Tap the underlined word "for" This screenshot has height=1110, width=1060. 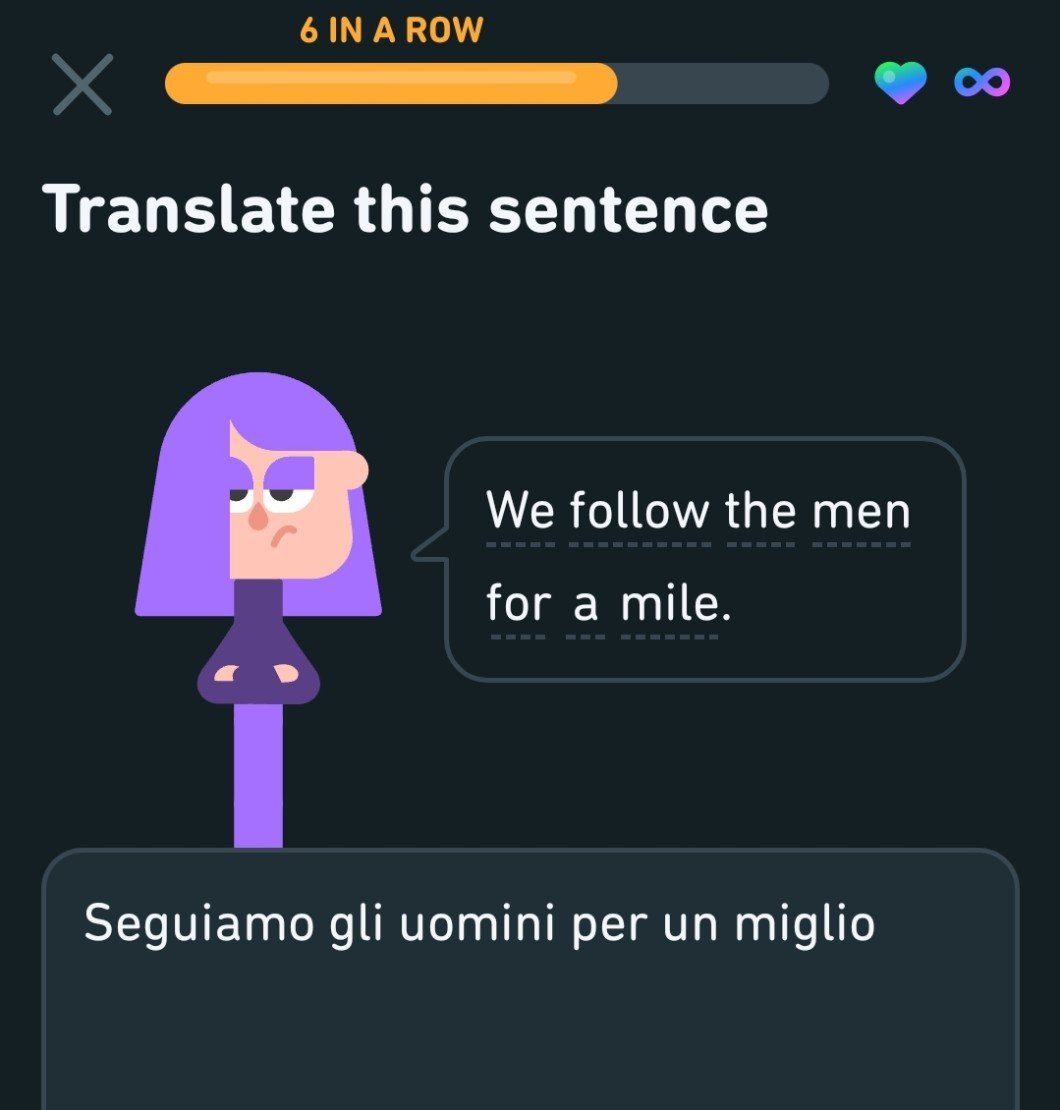[517, 604]
